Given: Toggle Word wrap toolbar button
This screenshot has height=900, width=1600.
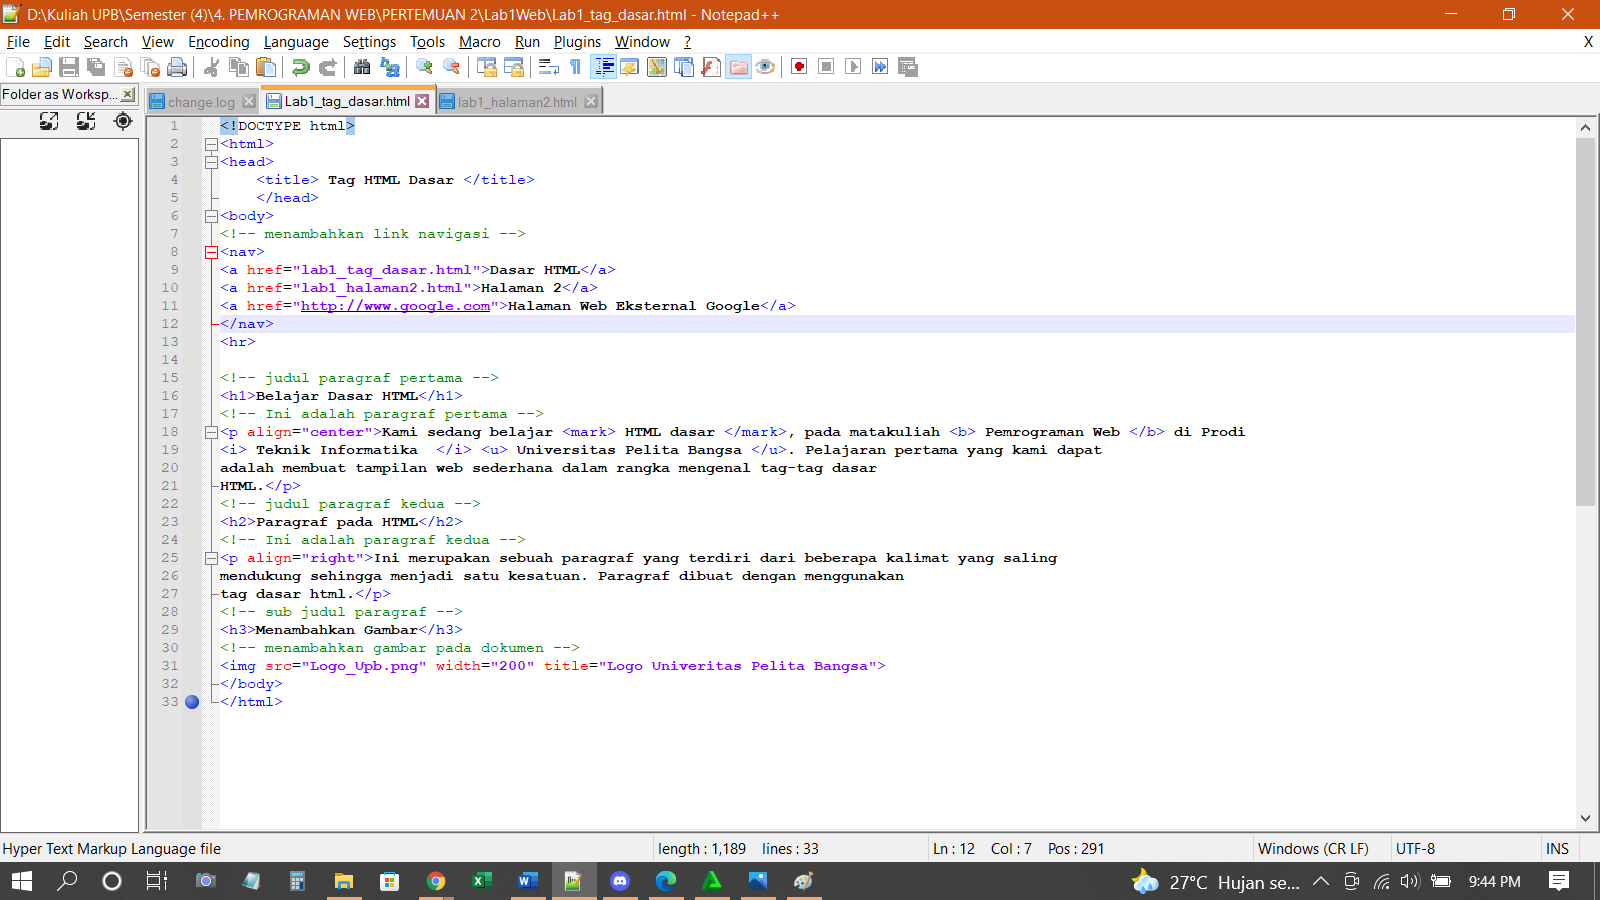Looking at the screenshot, I should tap(548, 67).
